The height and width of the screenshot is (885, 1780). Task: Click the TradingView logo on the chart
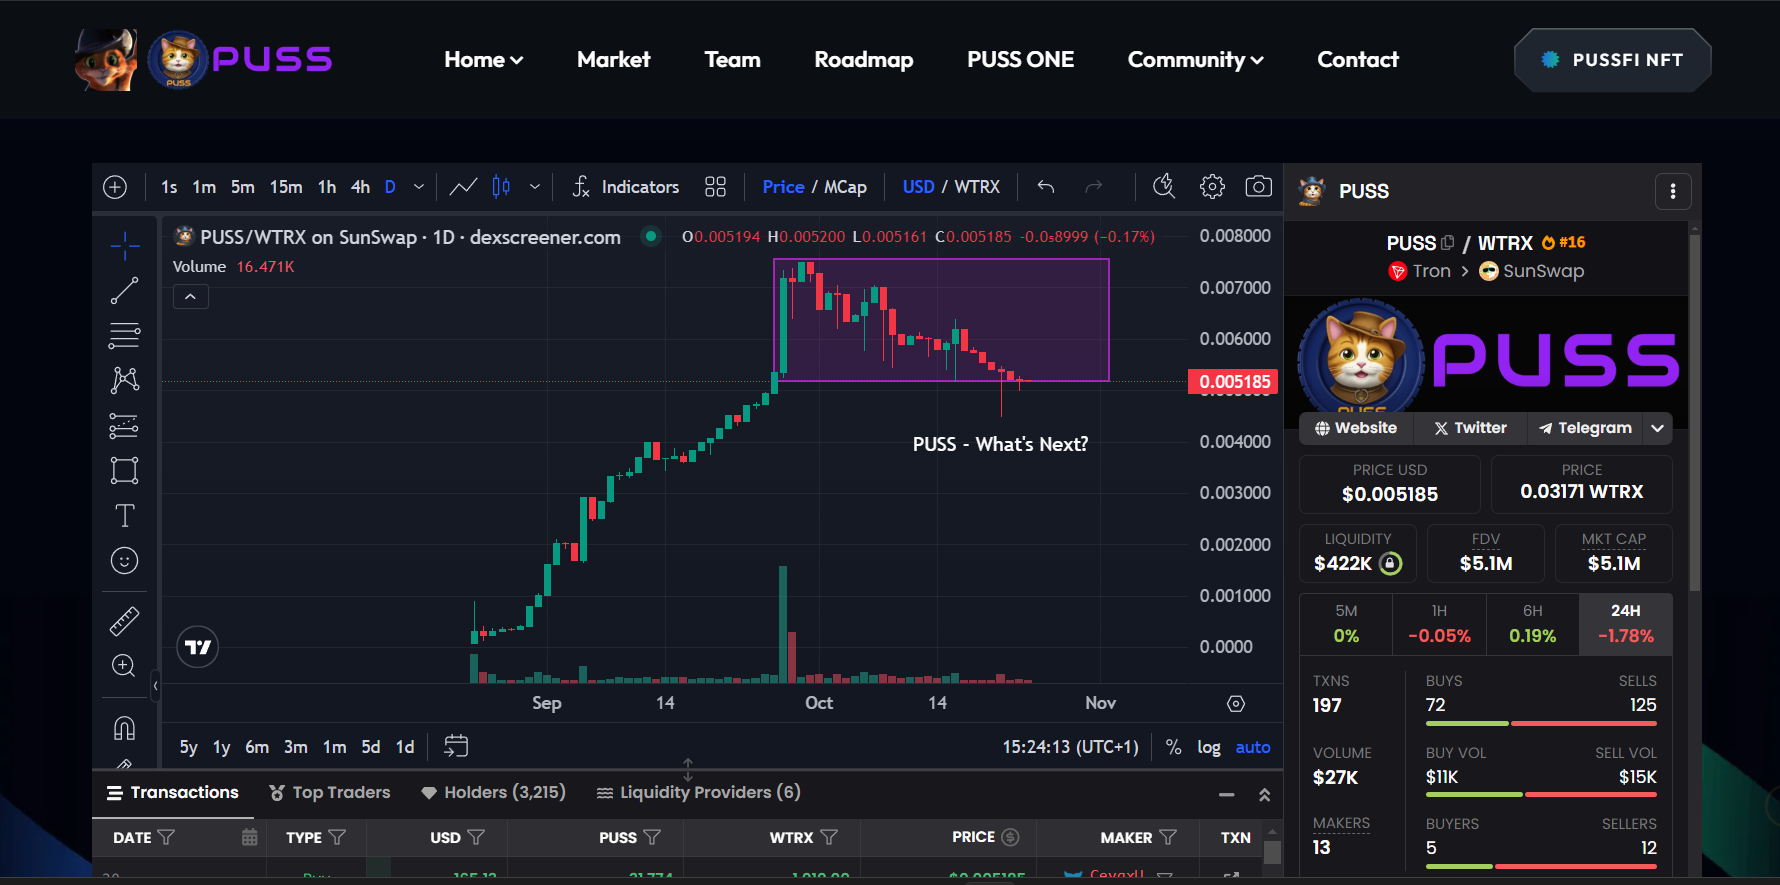(x=198, y=647)
